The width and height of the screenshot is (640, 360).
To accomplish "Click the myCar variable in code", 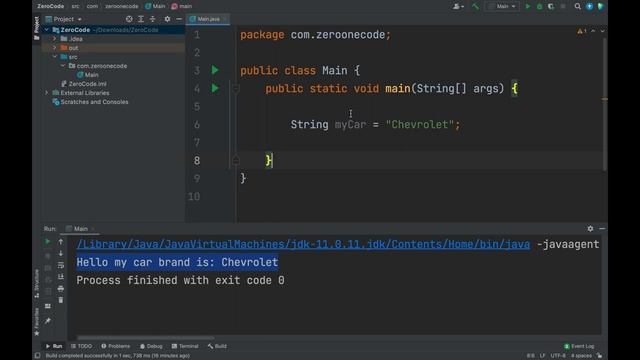I will (x=350, y=124).
